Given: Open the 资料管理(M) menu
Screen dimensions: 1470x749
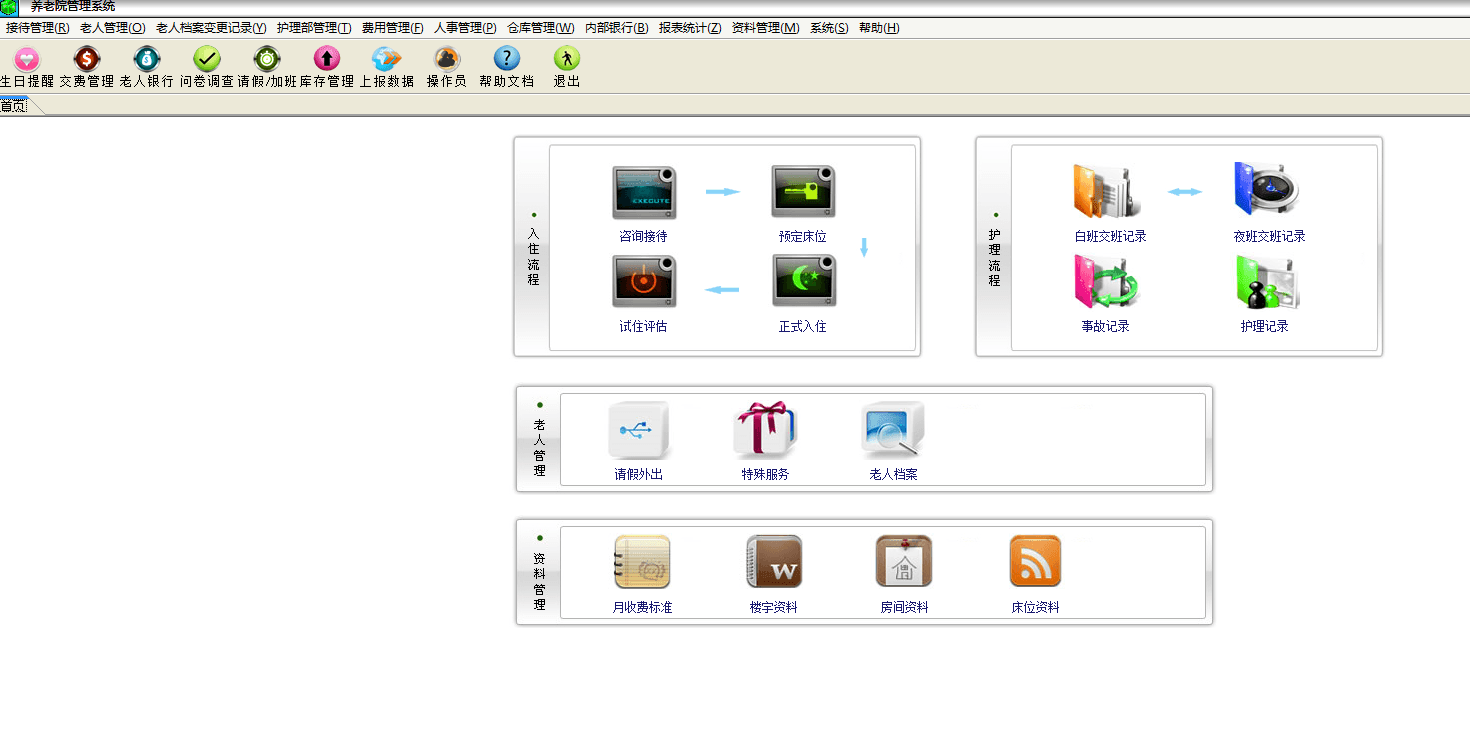Looking at the screenshot, I should pos(766,28).
